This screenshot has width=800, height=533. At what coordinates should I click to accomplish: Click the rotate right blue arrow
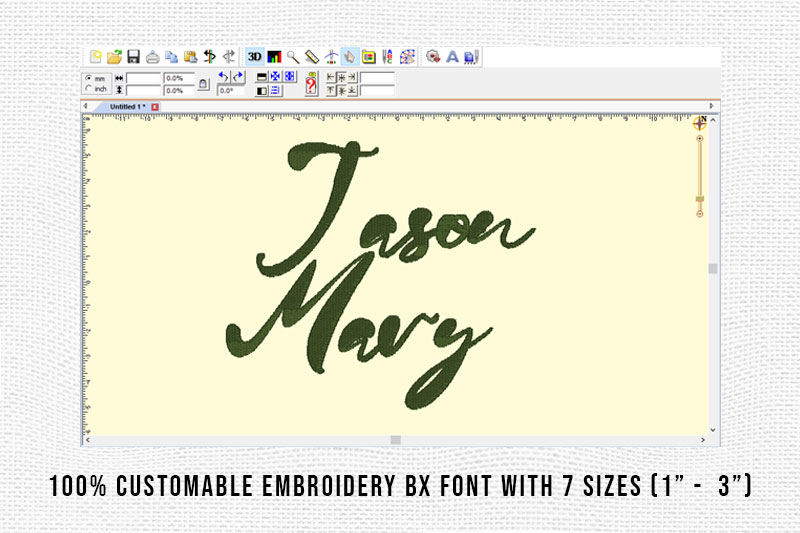pos(238,77)
